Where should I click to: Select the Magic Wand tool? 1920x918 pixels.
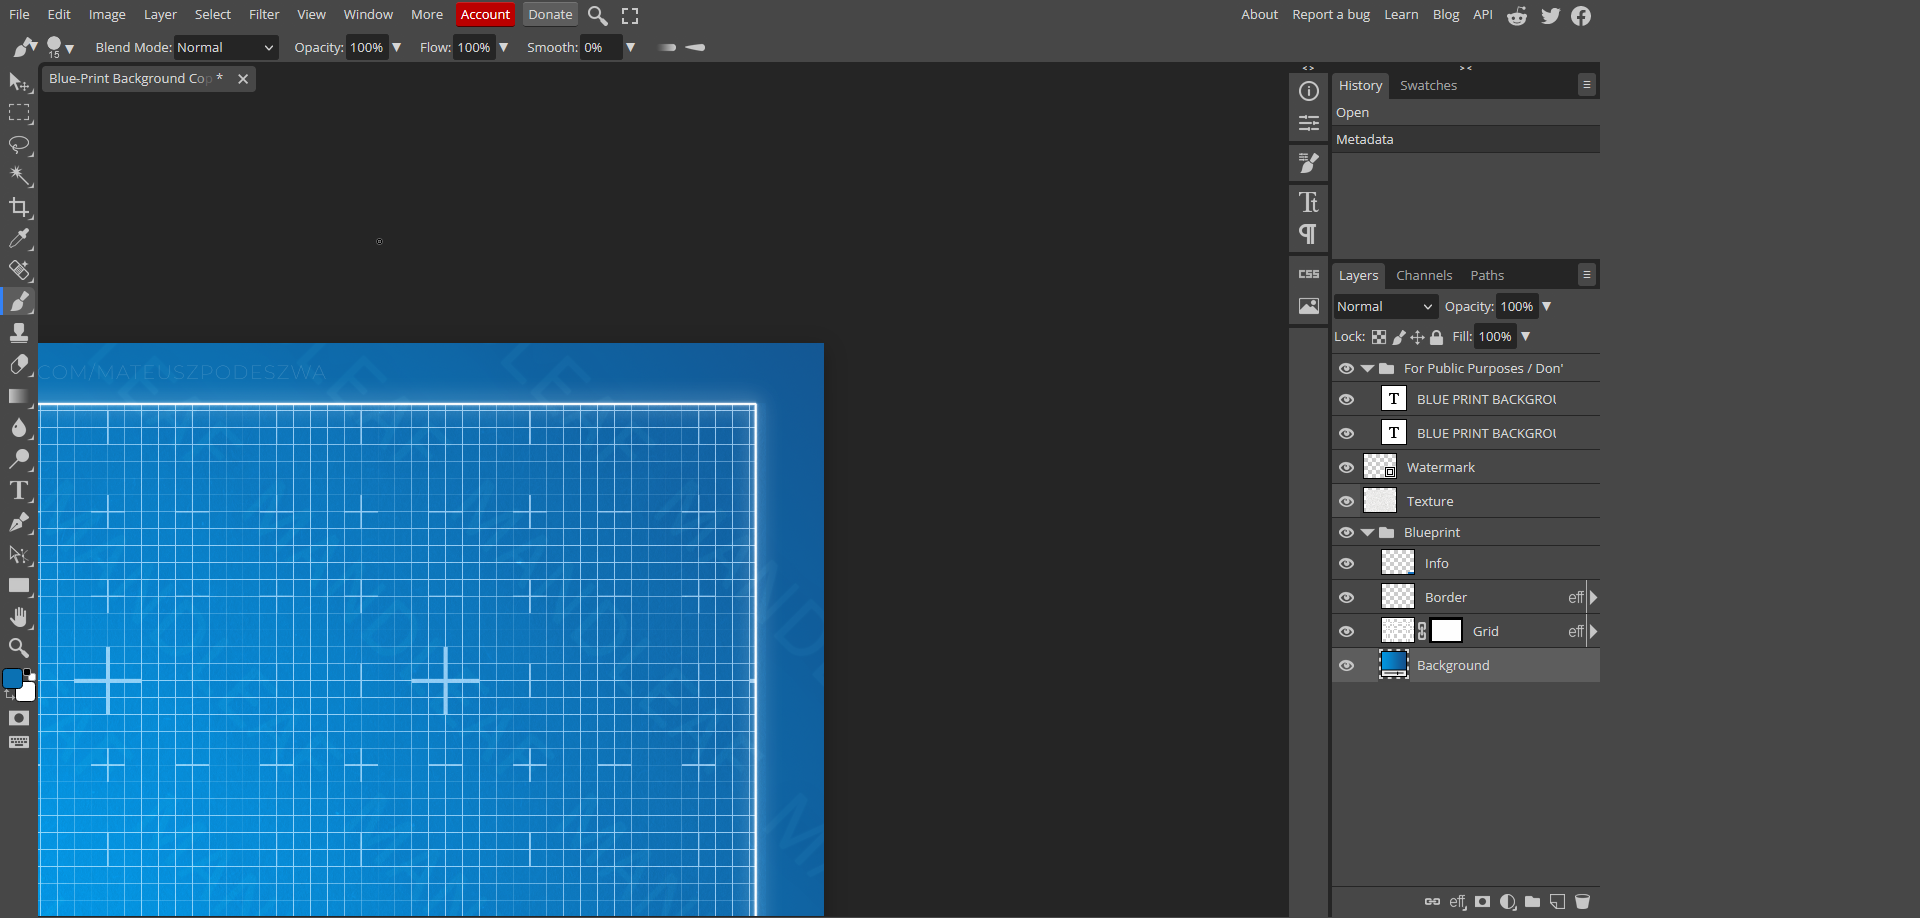tap(19, 176)
